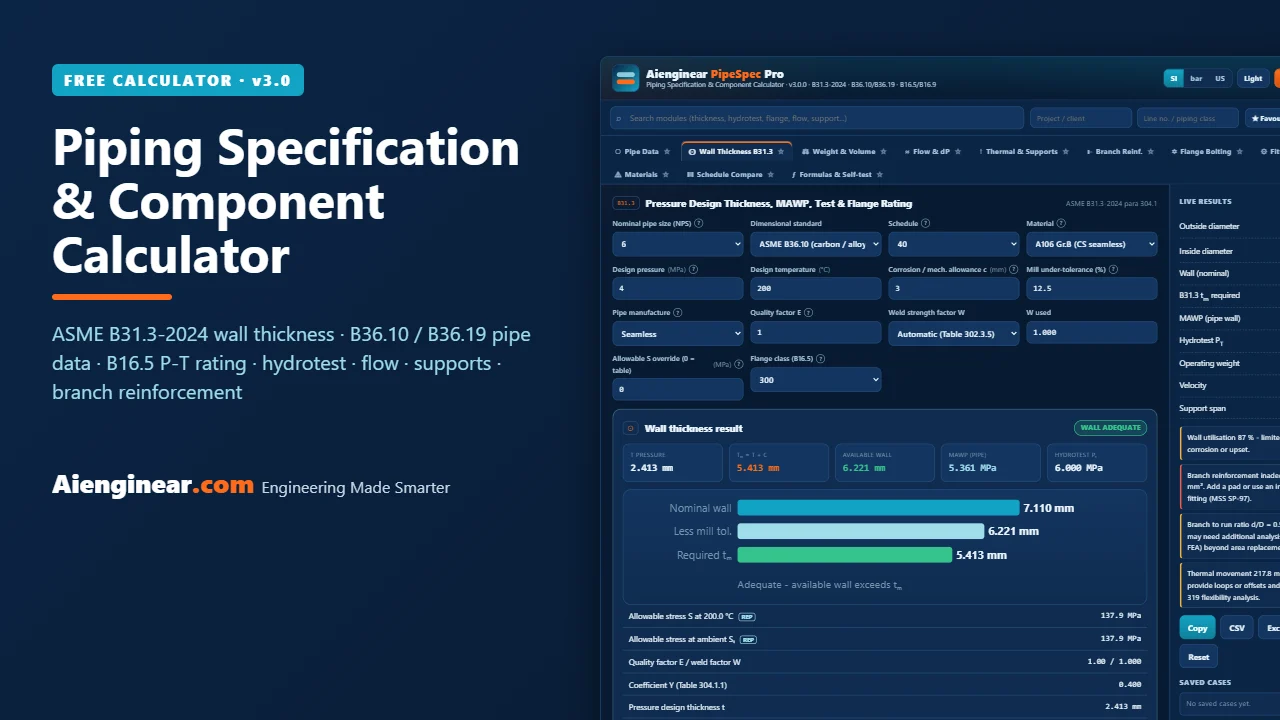Open the Nominal pipe size dropdown
Screen dimensions: 1280x720
(678, 244)
